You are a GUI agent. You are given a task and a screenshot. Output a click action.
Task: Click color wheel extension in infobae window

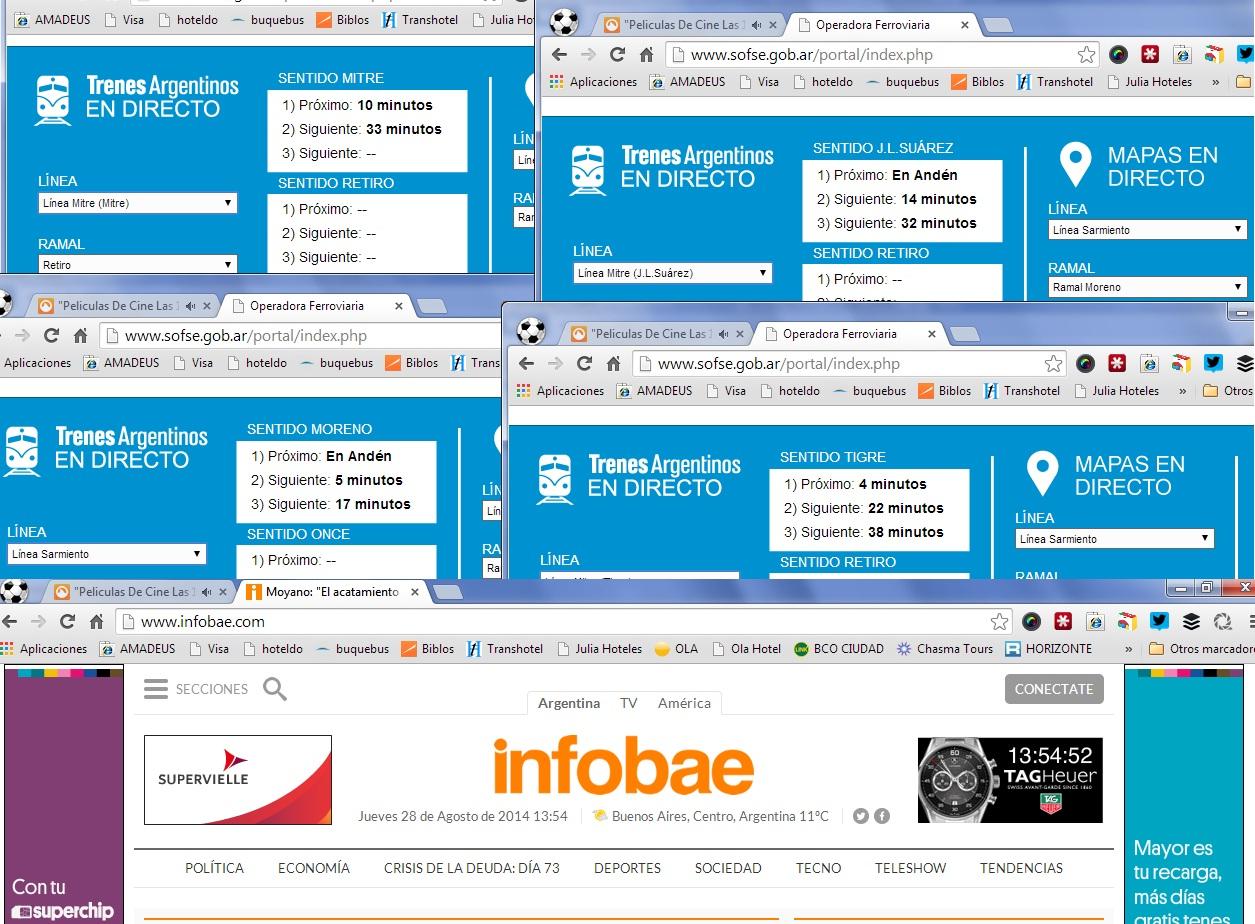pos(1031,621)
